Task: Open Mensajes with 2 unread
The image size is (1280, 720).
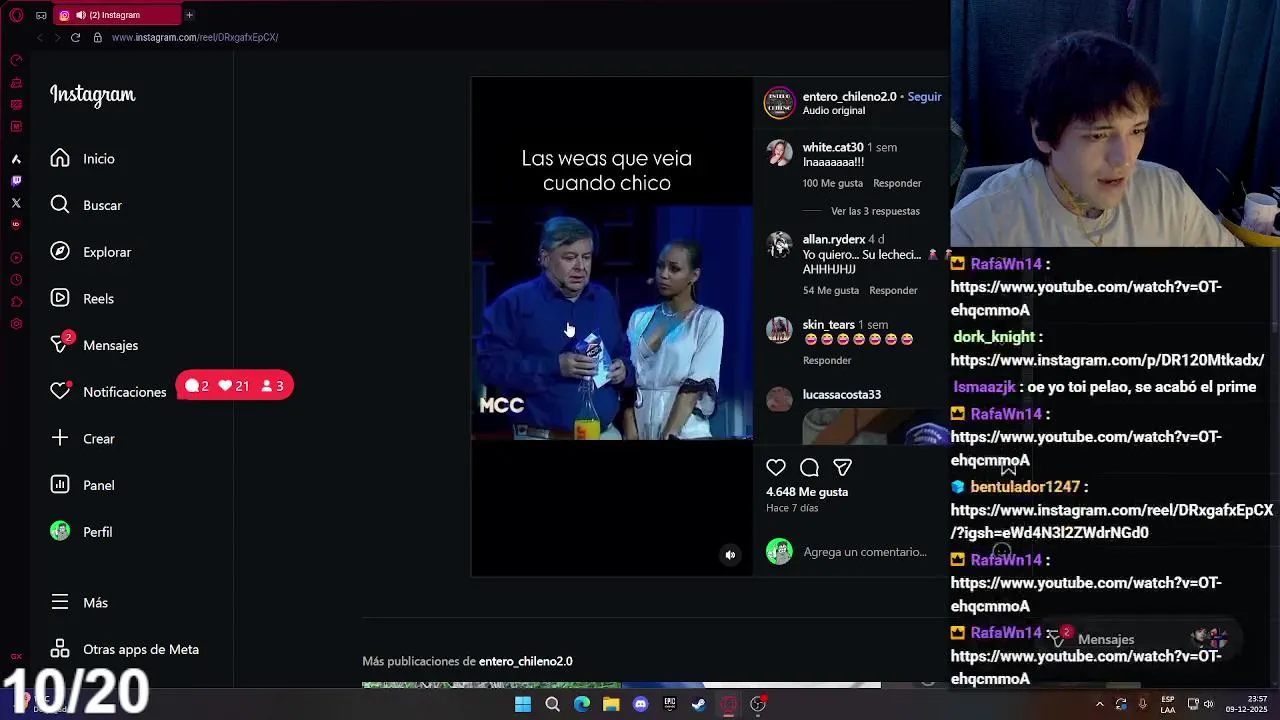Action: pos(94,345)
